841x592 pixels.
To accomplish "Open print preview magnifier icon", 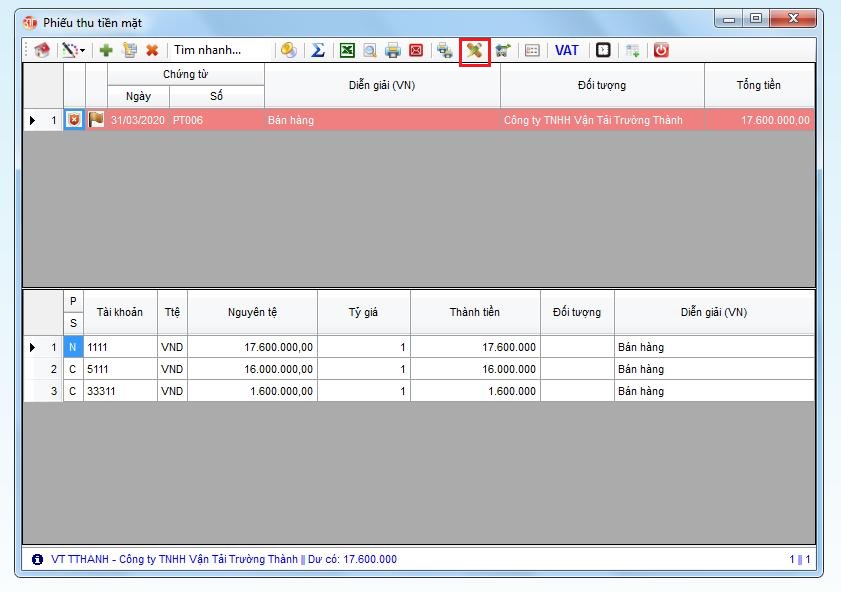I will (x=370, y=50).
